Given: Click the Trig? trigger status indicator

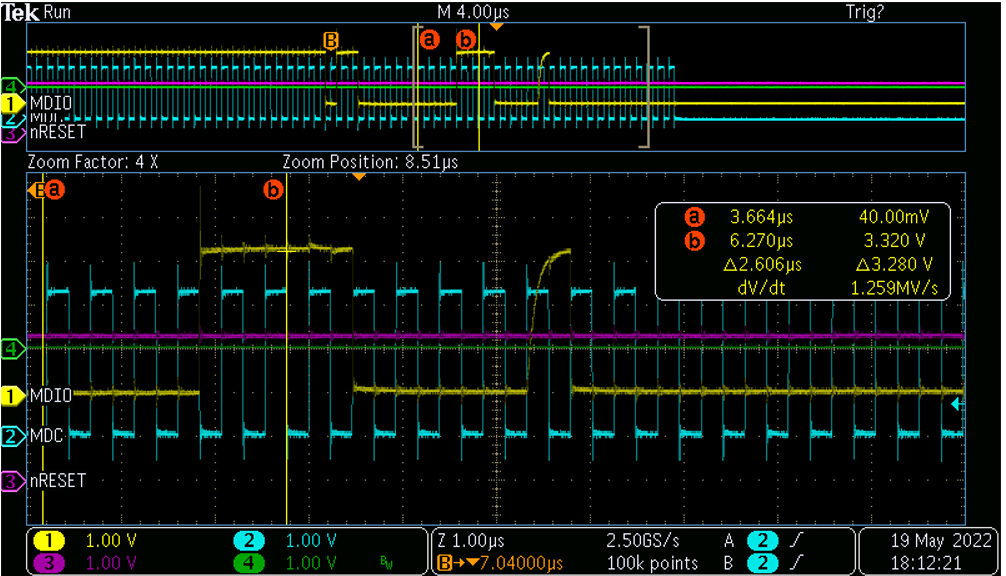Looking at the screenshot, I should pos(865,12).
